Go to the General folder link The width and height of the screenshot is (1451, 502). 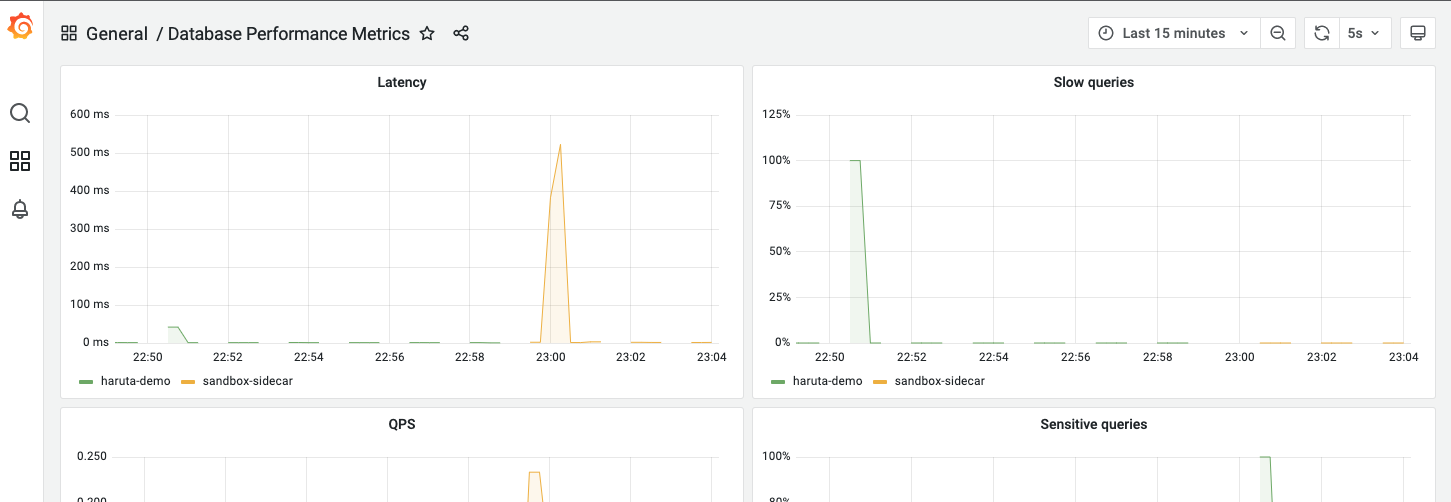tap(117, 33)
